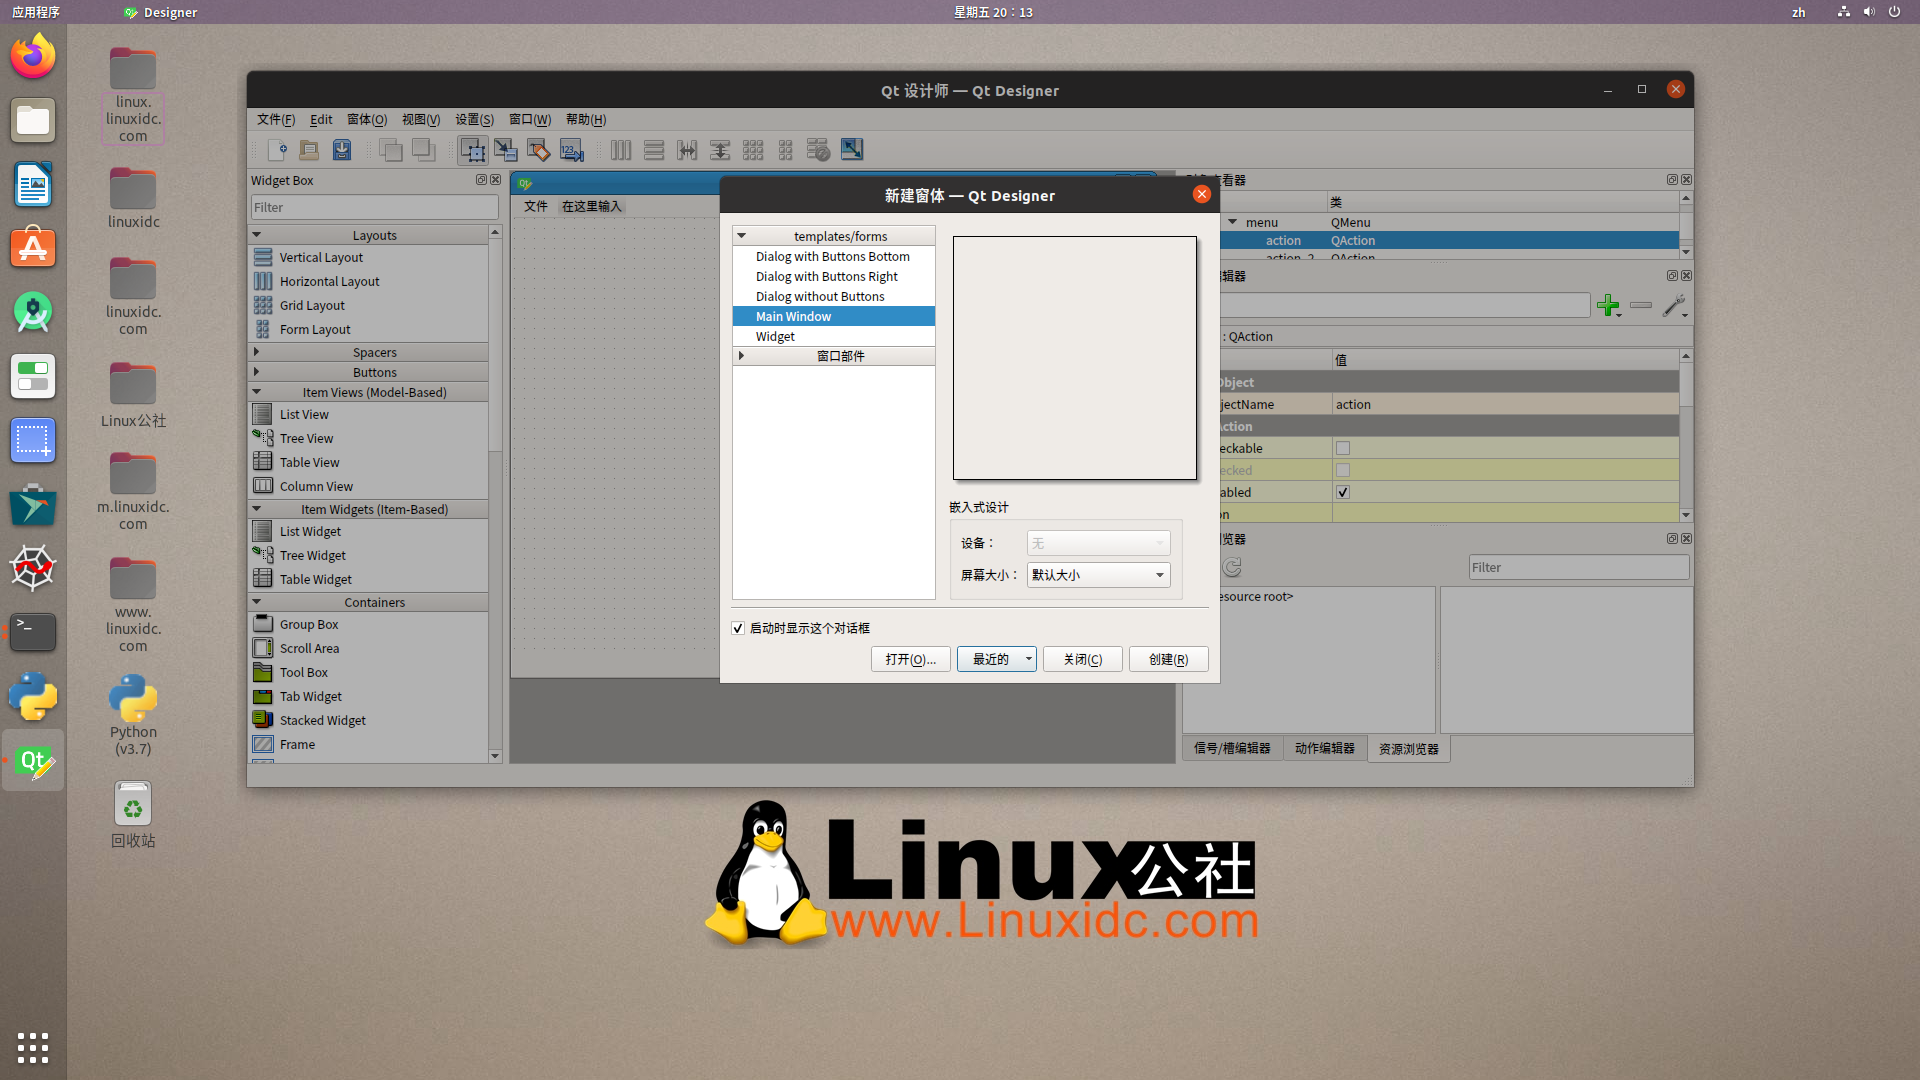Click the Widget Box Filter field

374,207
